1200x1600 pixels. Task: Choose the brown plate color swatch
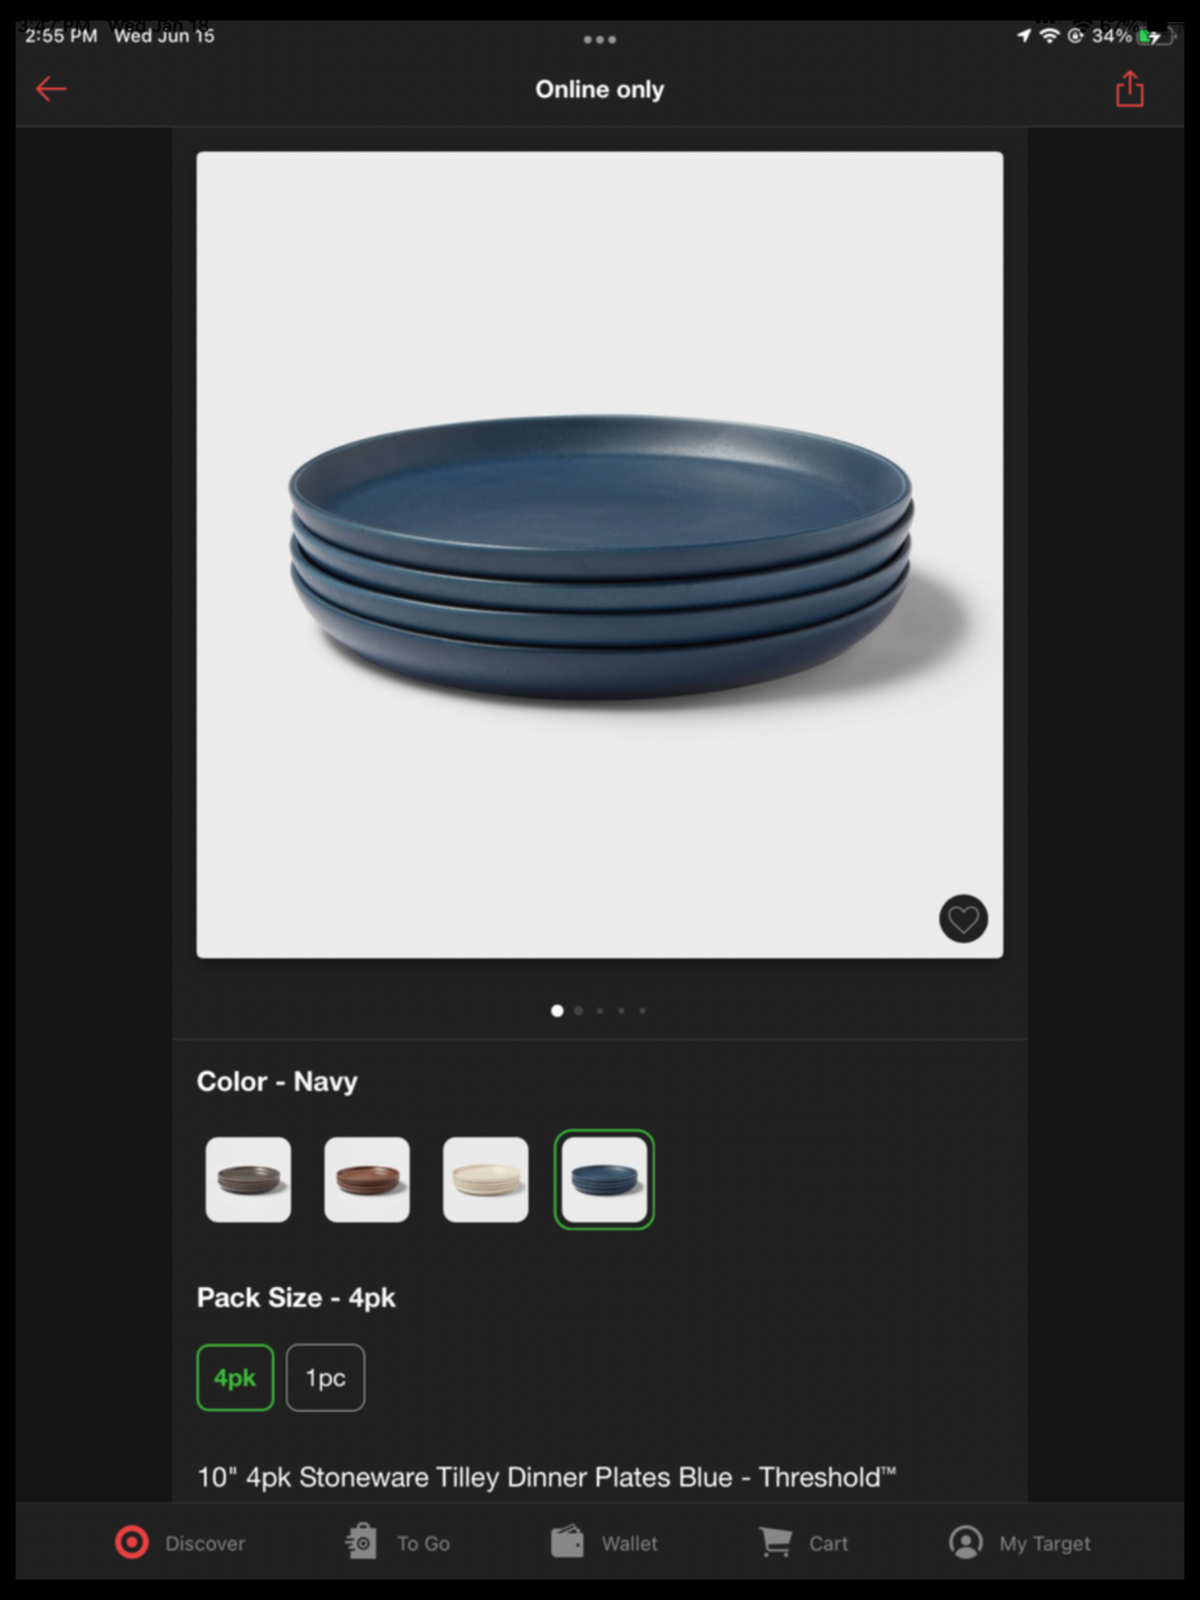click(367, 1180)
